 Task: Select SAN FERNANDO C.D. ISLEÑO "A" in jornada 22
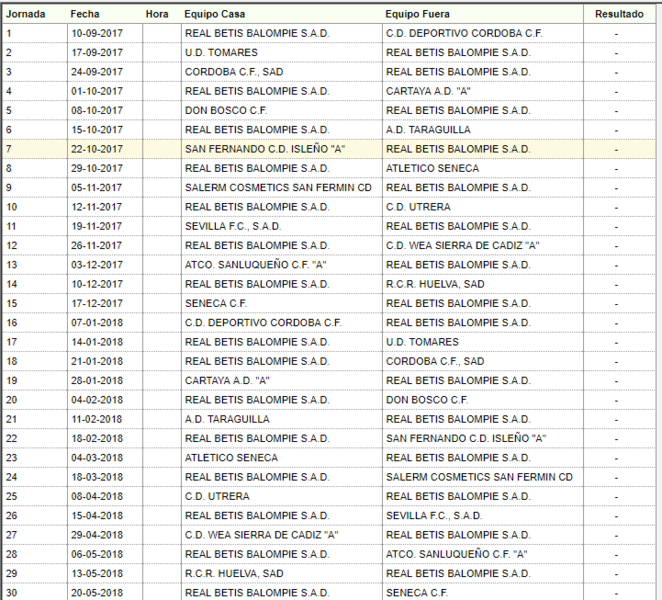(x=466, y=438)
